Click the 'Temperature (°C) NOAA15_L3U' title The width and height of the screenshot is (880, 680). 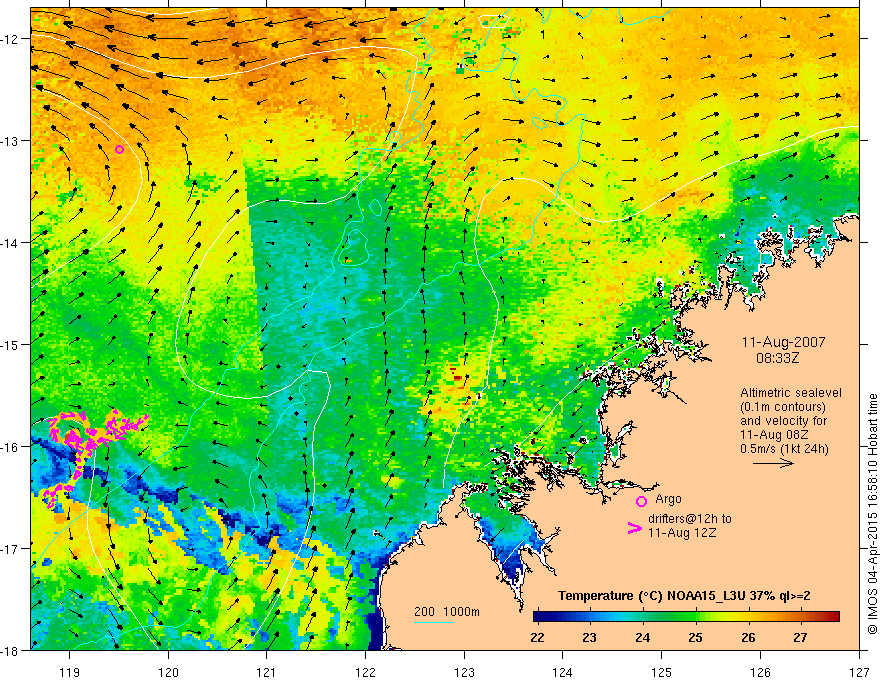[x=651, y=596]
